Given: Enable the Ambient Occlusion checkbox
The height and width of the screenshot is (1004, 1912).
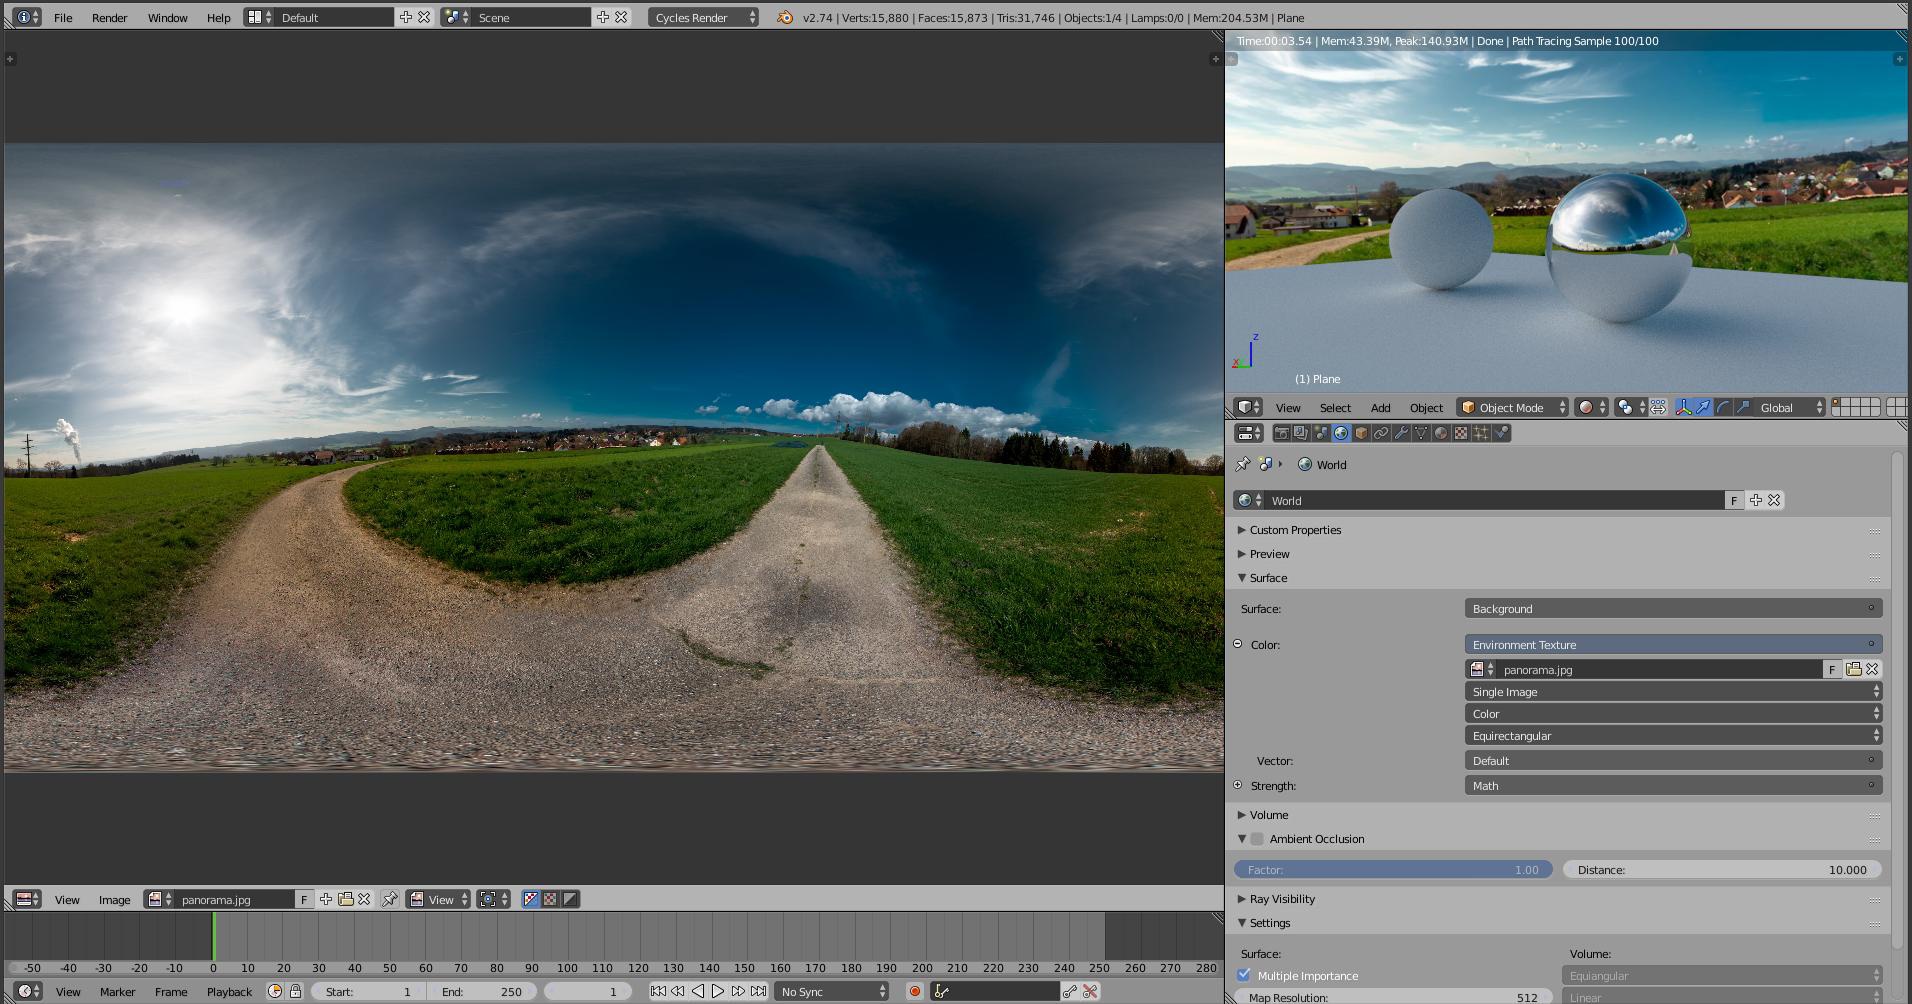Looking at the screenshot, I should [x=1257, y=839].
